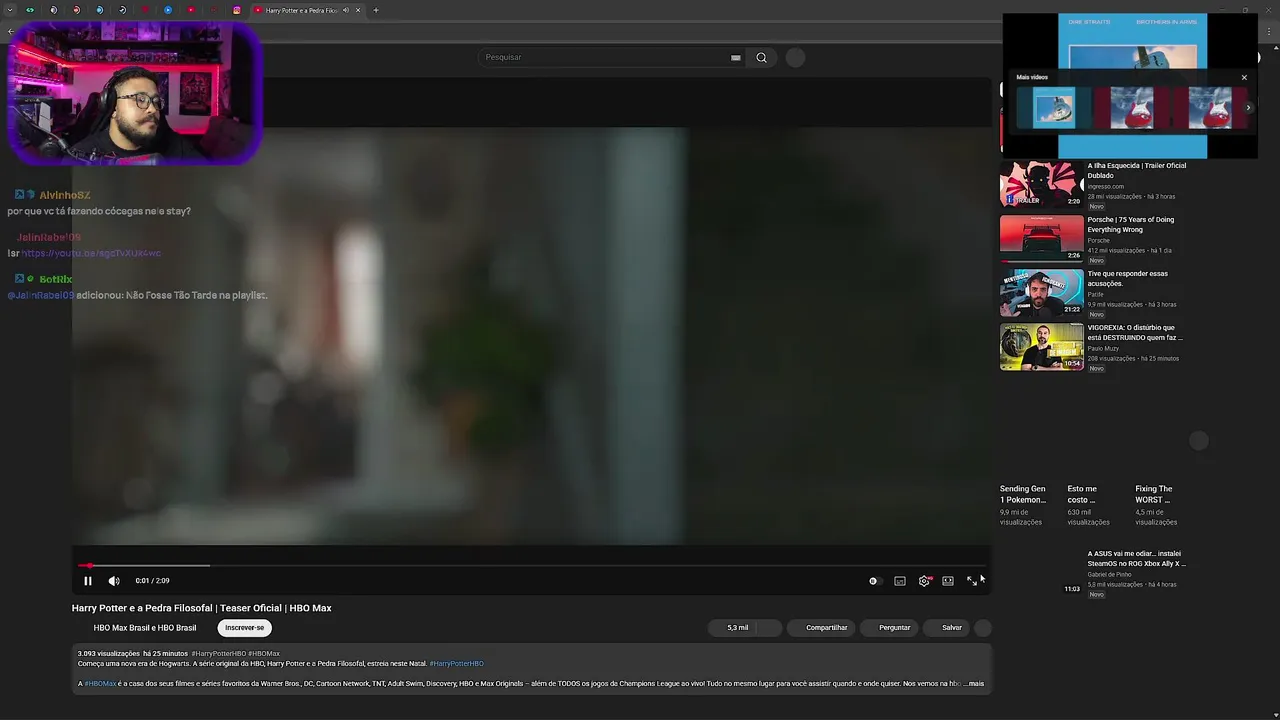Advance Mais vídeos carousel with right arrow
This screenshot has width=1280, height=720.
coord(1248,107)
